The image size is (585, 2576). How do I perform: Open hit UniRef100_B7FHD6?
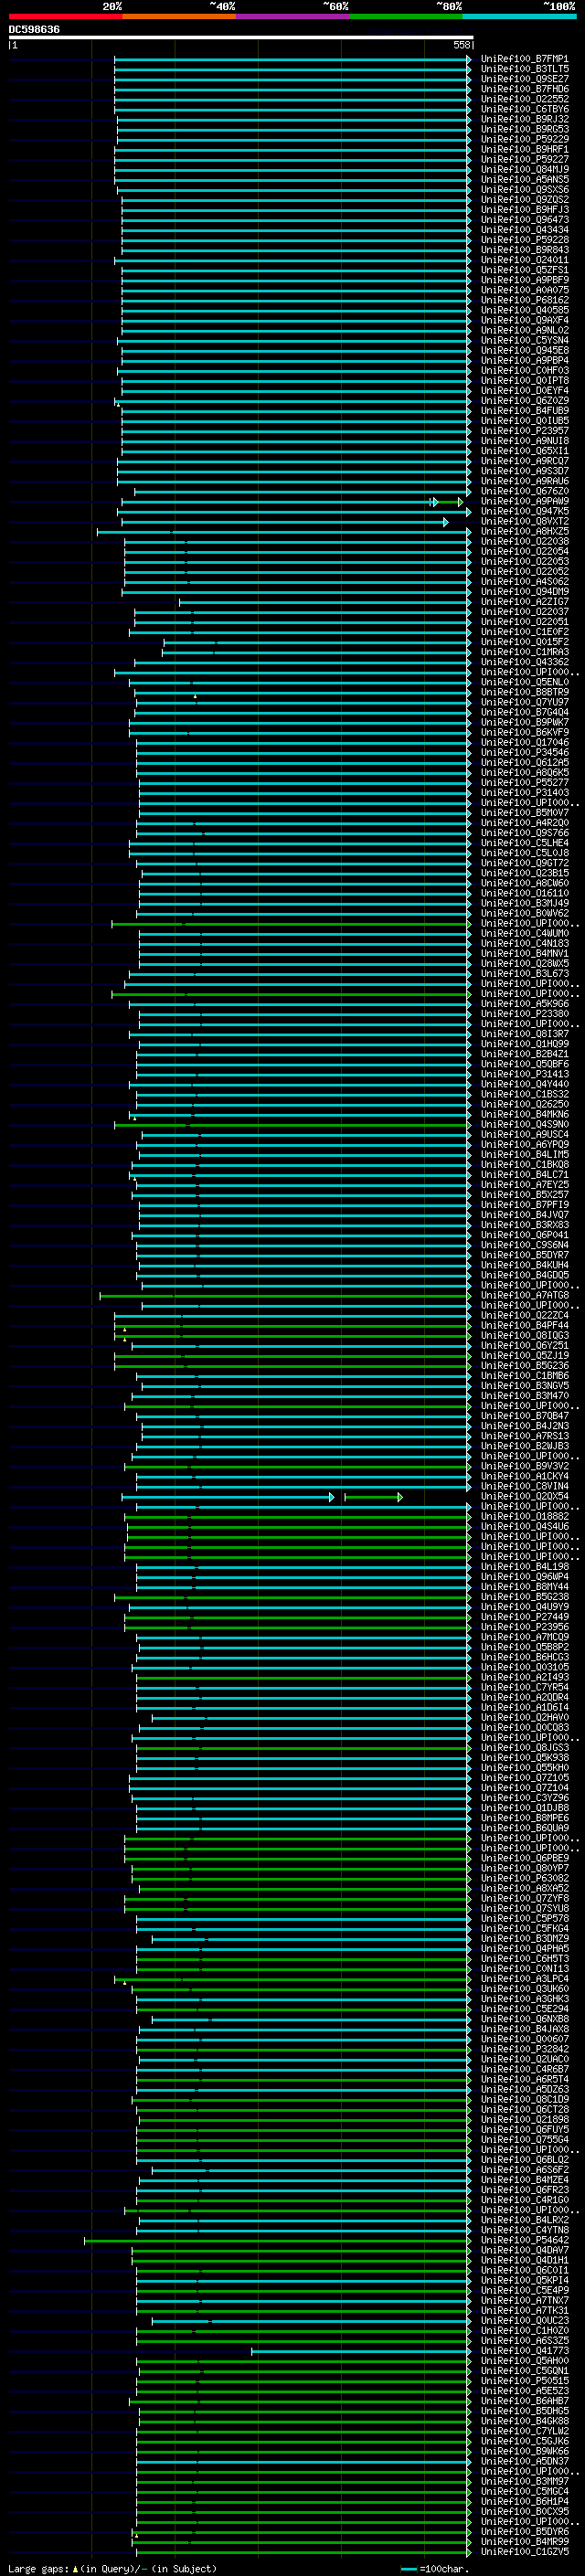[x=524, y=89]
